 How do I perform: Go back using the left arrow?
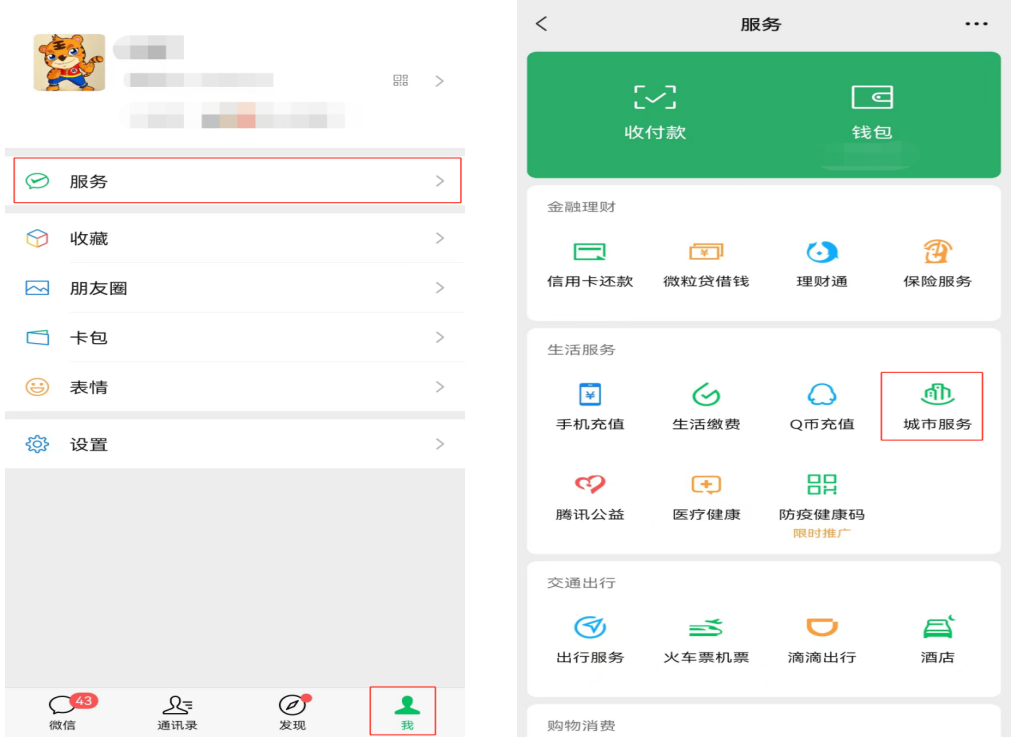[542, 24]
